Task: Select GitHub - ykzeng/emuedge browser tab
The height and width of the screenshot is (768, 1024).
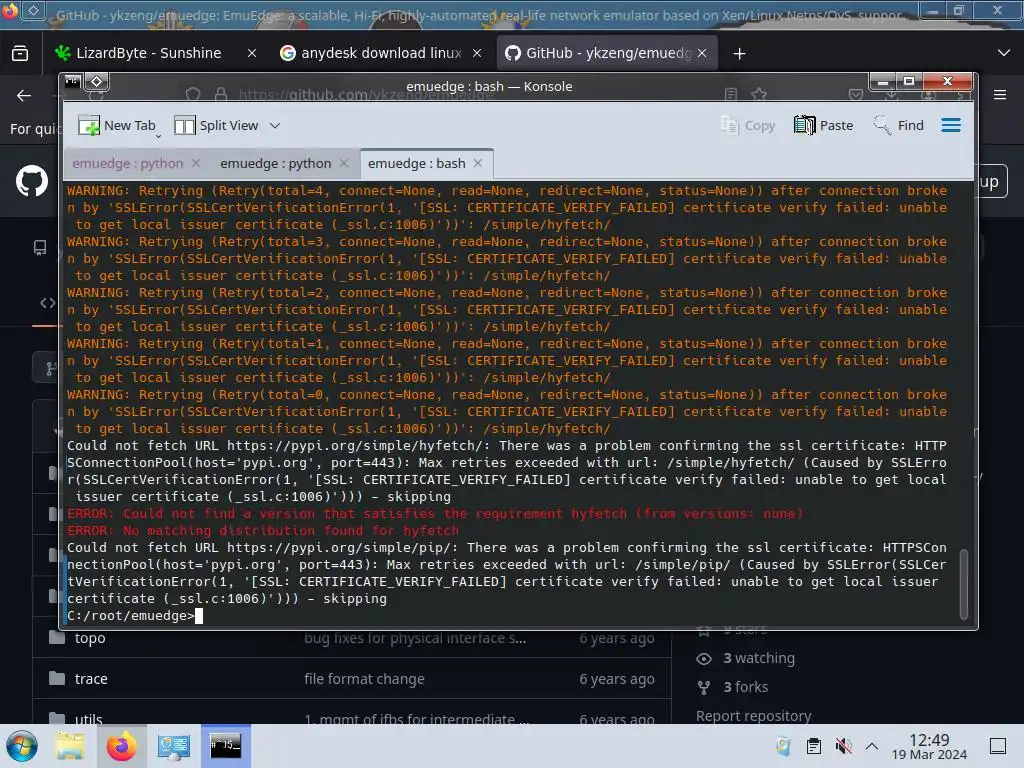Action: click(x=607, y=53)
